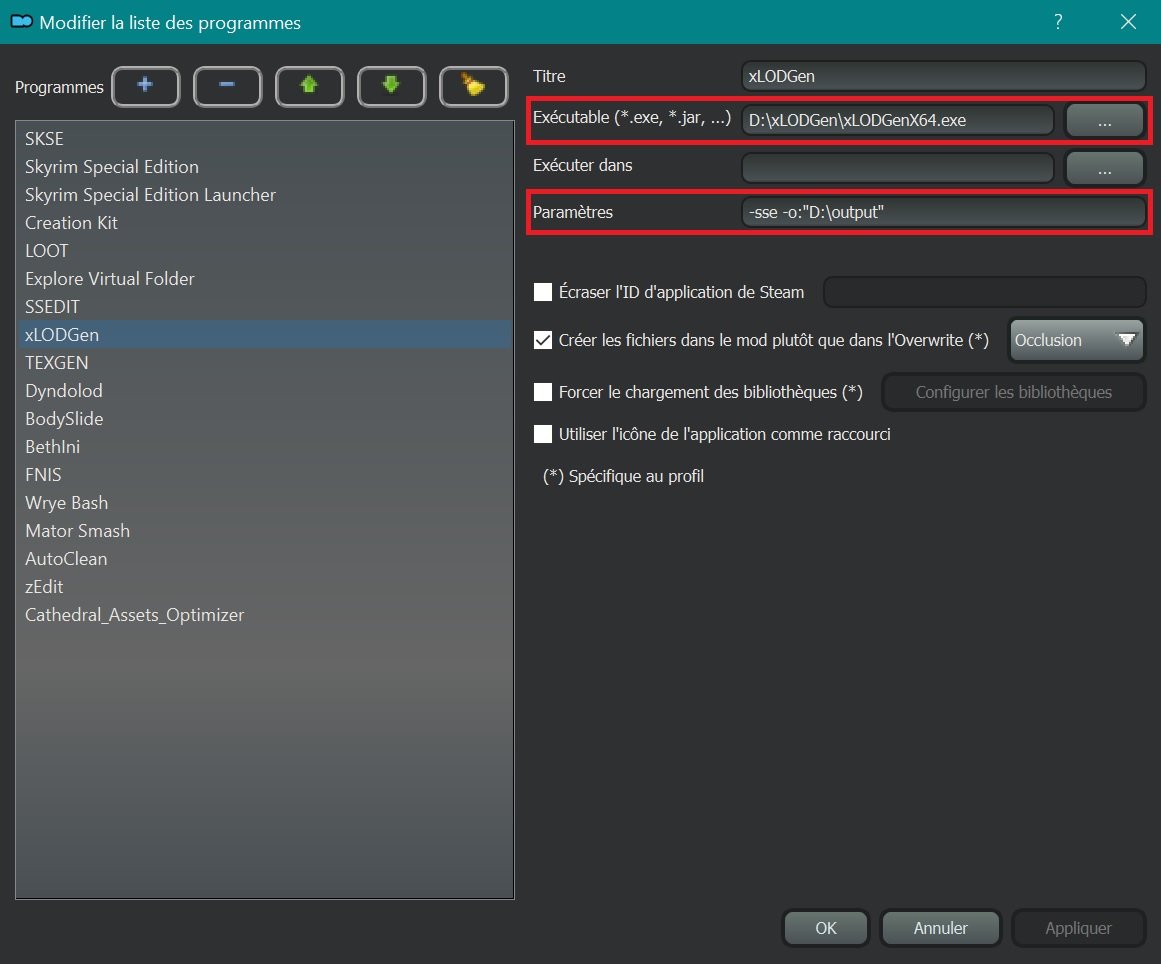Browse for executable file with ellipsis button
The width and height of the screenshot is (1161, 964).
pyautogui.click(x=1104, y=121)
